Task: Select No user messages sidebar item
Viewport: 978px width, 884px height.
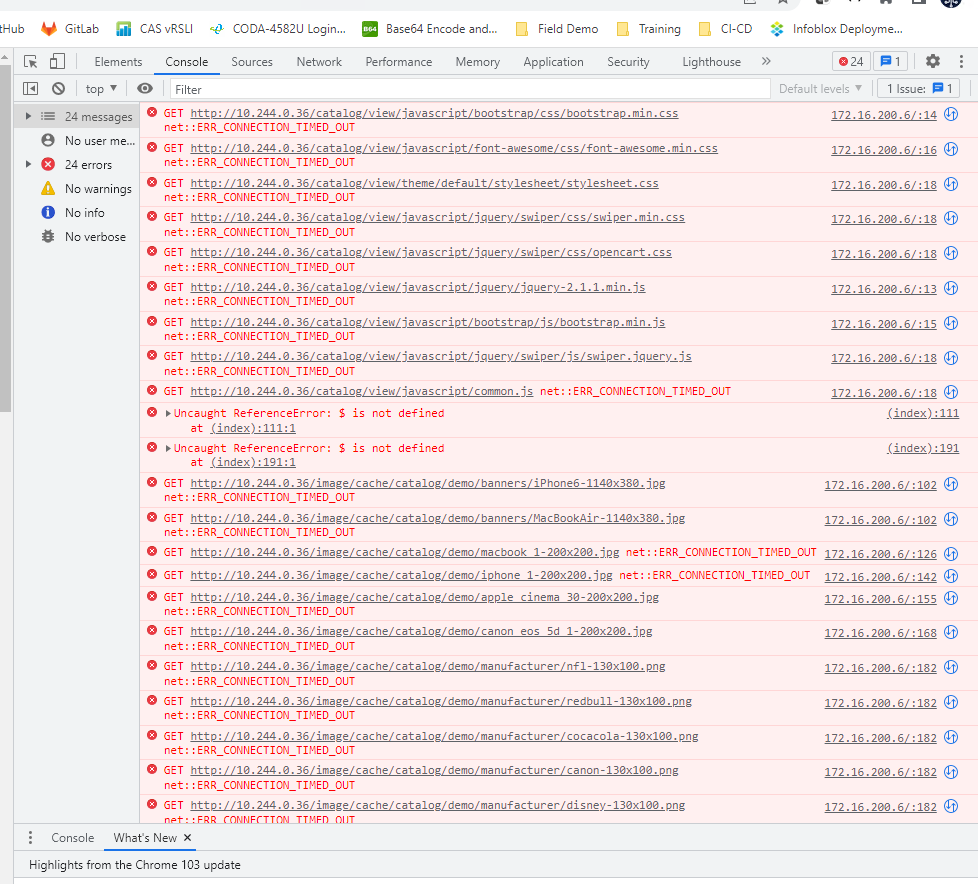Action: (x=87, y=140)
